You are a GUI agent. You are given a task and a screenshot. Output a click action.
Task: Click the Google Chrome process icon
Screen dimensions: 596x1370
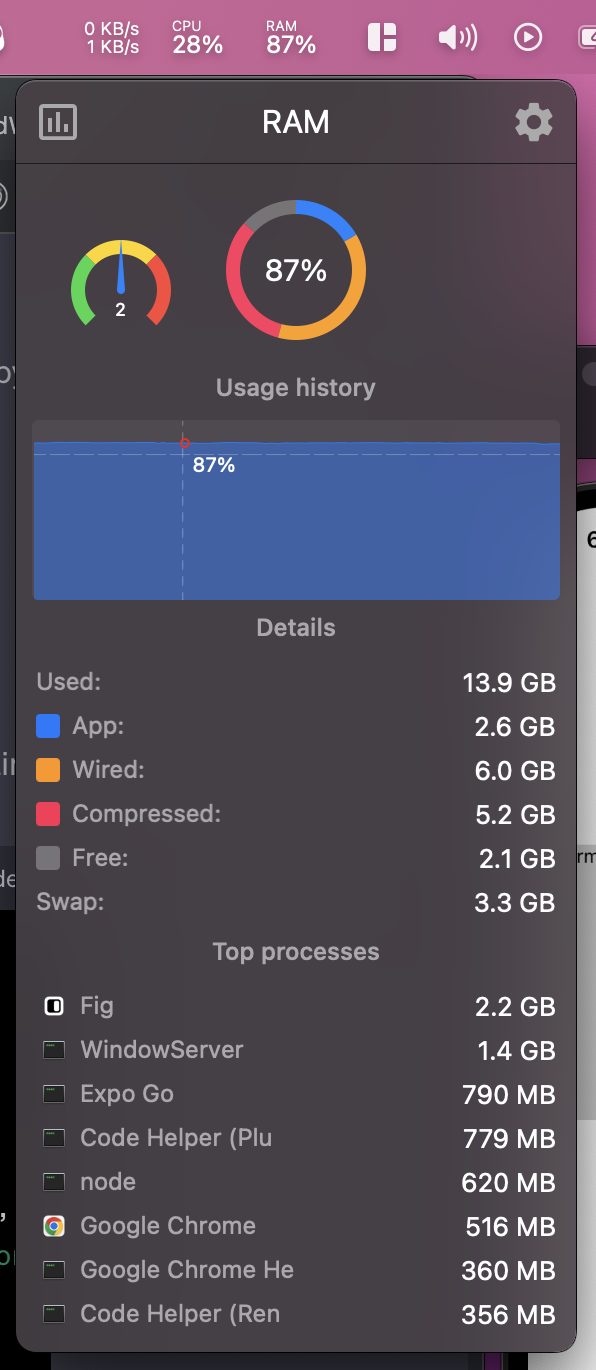coord(54,1225)
